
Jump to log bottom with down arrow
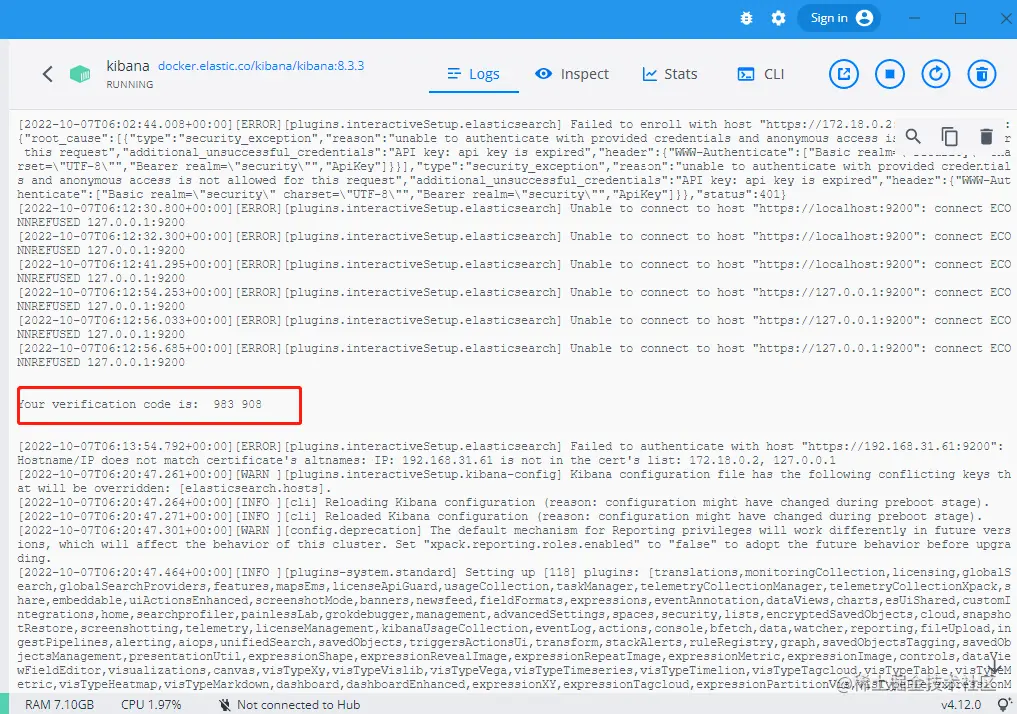[x=994, y=665]
